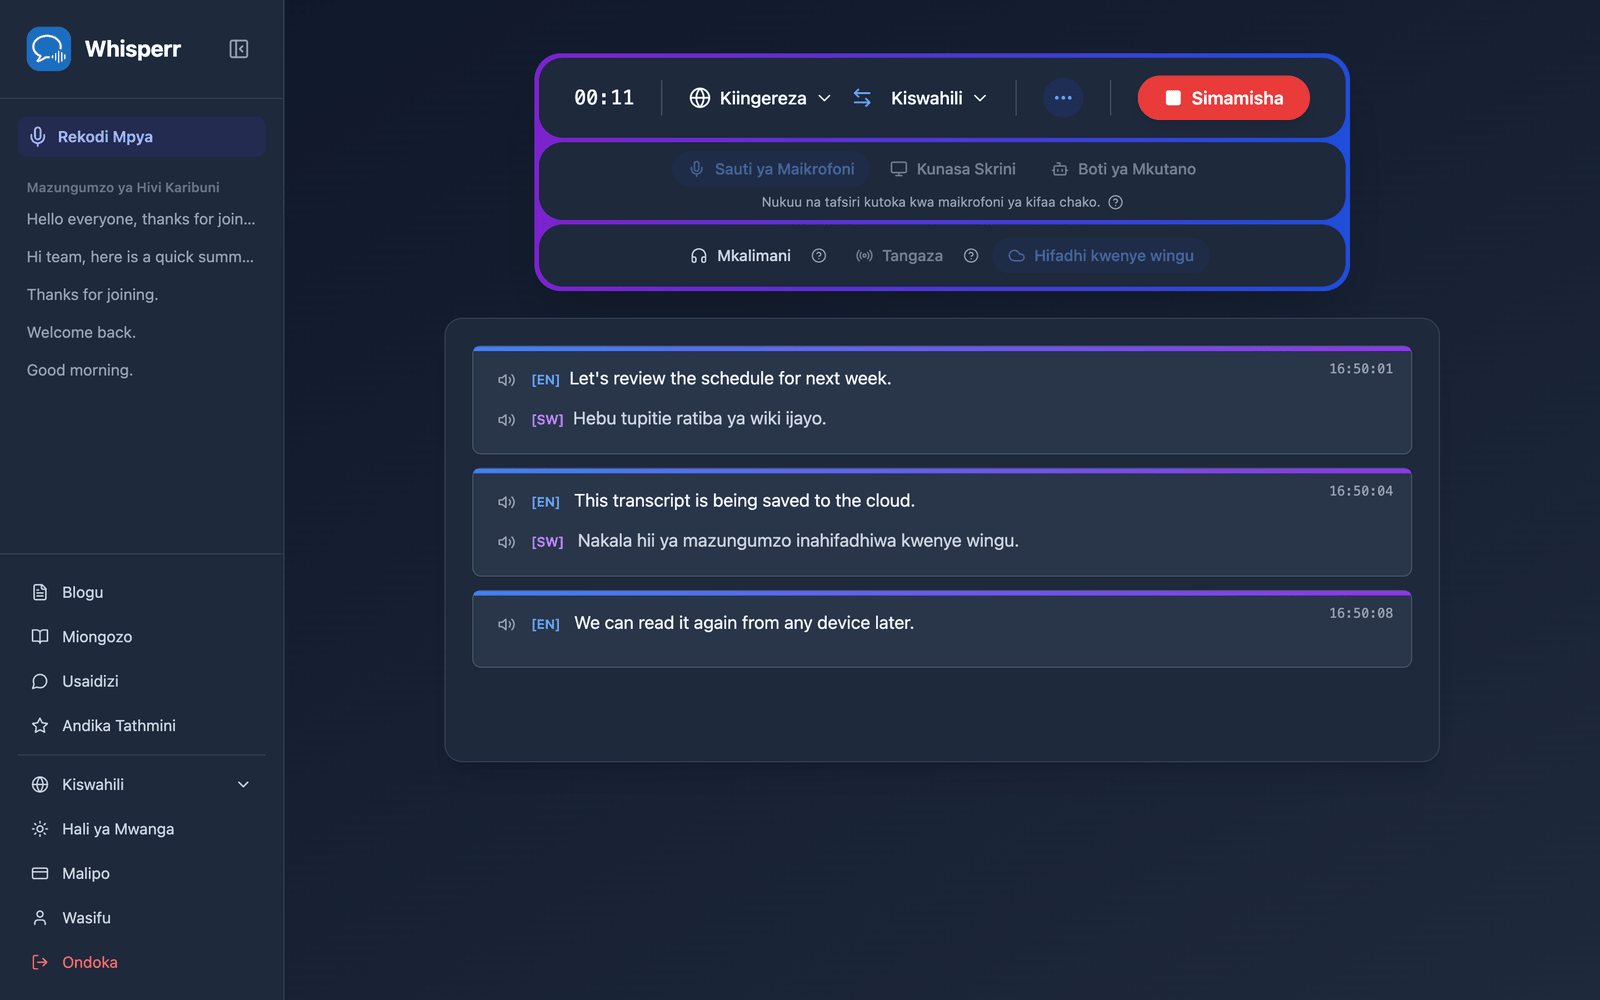The width and height of the screenshot is (1600, 1000).
Task: Open conversation "Welcome back."
Action: pos(81,332)
